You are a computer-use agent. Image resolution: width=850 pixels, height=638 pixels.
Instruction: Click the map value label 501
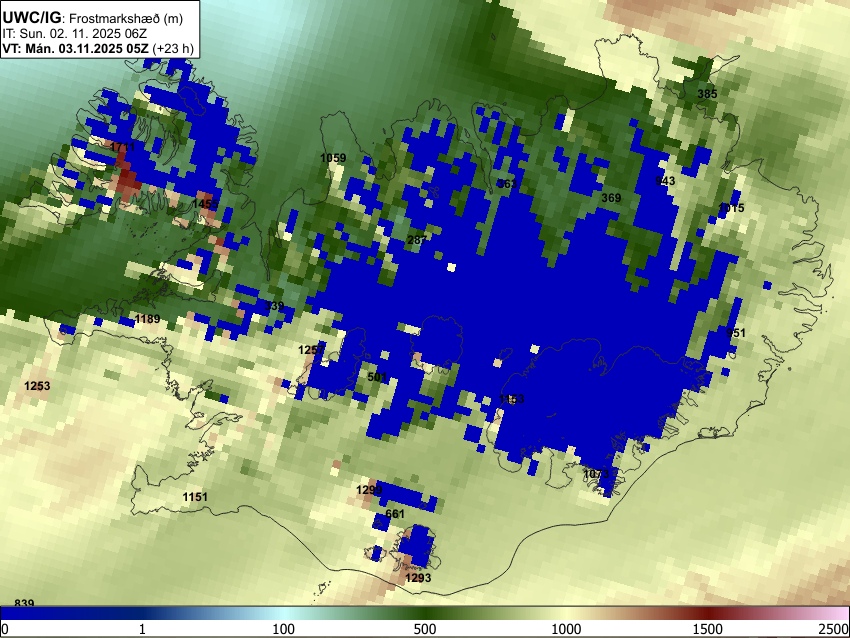[377, 377]
